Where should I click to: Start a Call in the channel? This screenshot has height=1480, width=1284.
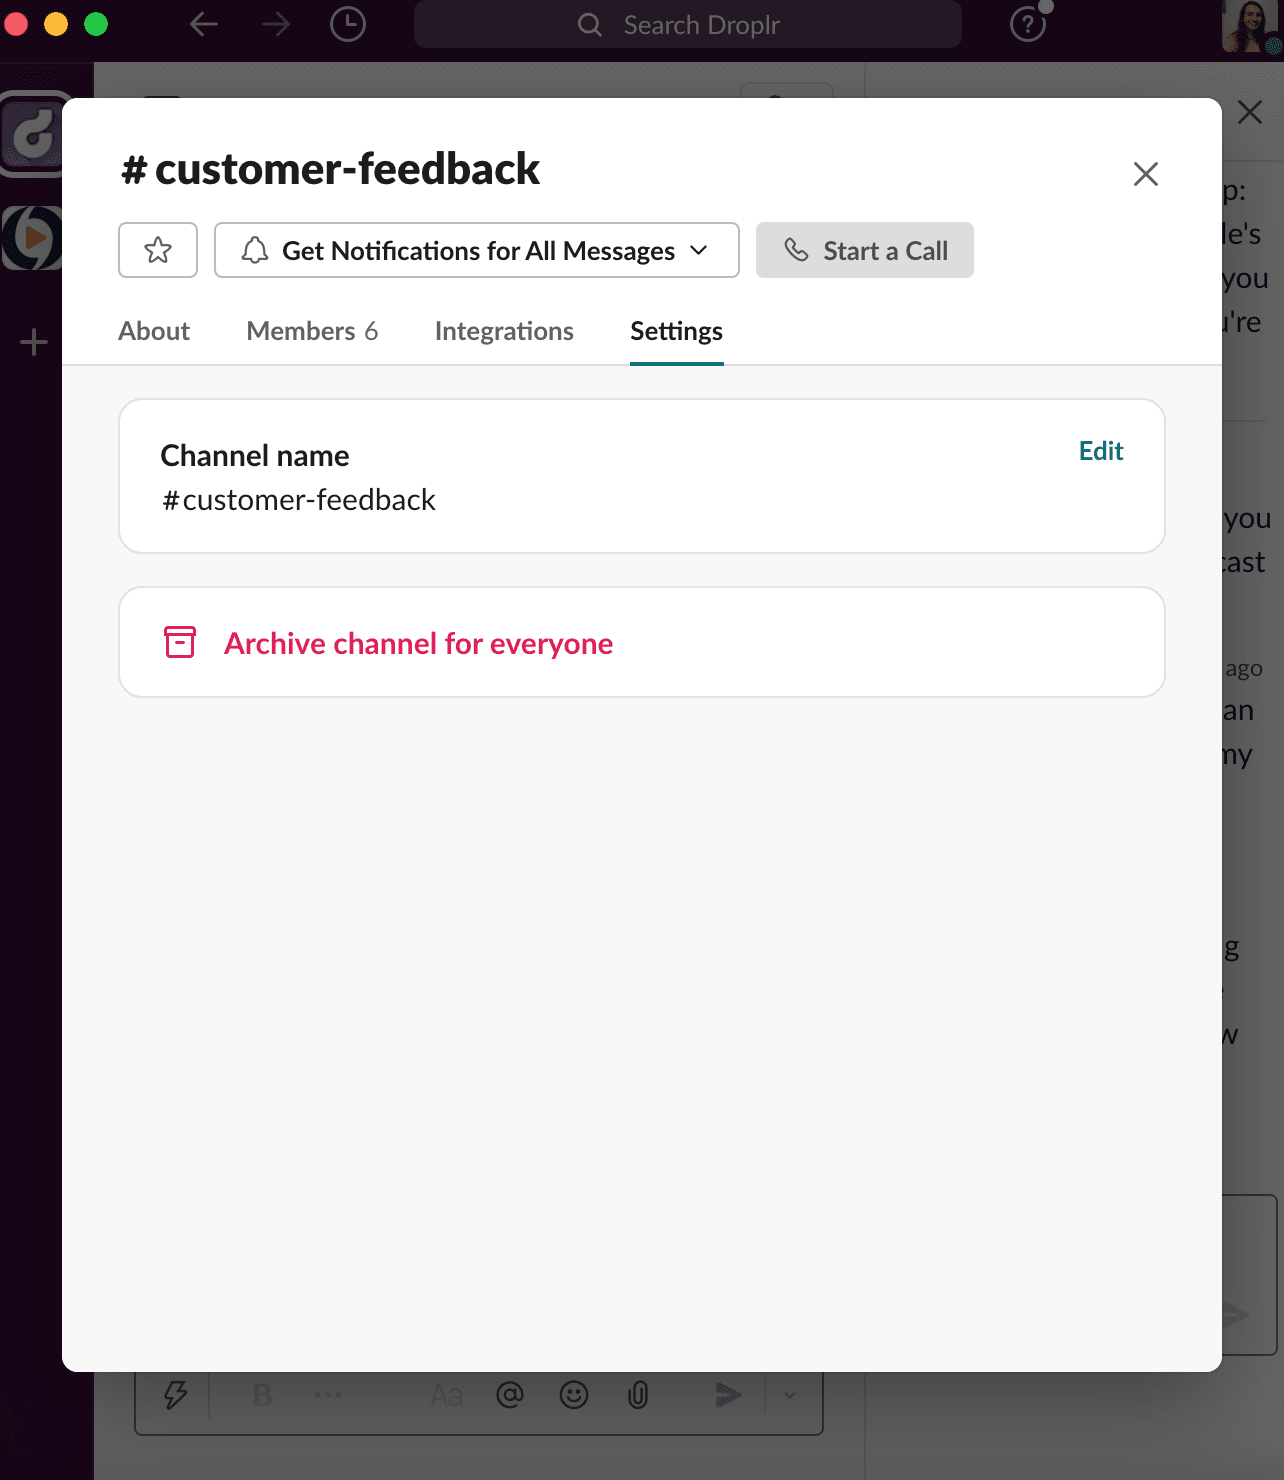click(x=864, y=250)
